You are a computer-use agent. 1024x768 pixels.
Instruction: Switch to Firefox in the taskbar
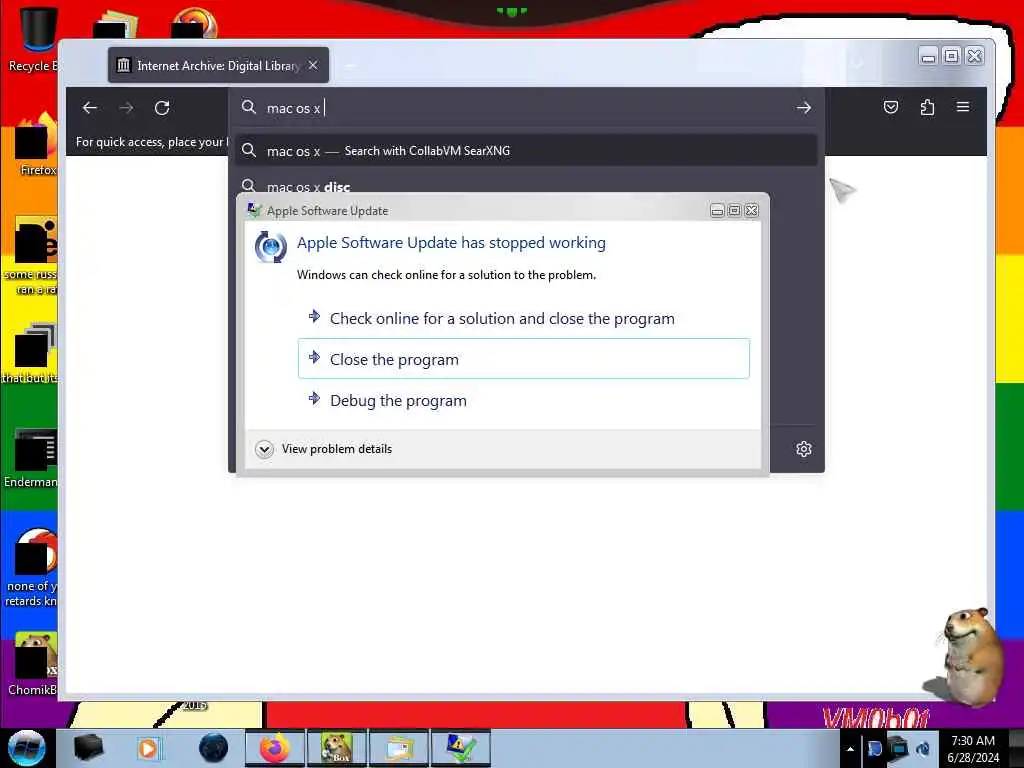(275, 748)
